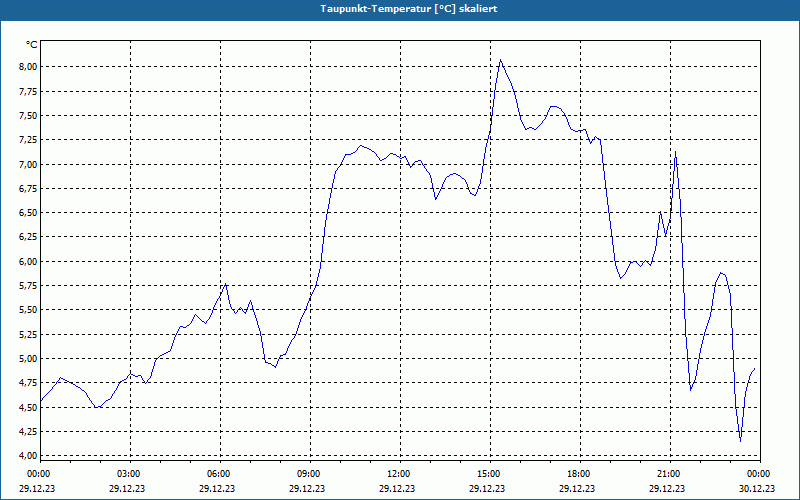Select the 06:00 time label

tap(220, 474)
